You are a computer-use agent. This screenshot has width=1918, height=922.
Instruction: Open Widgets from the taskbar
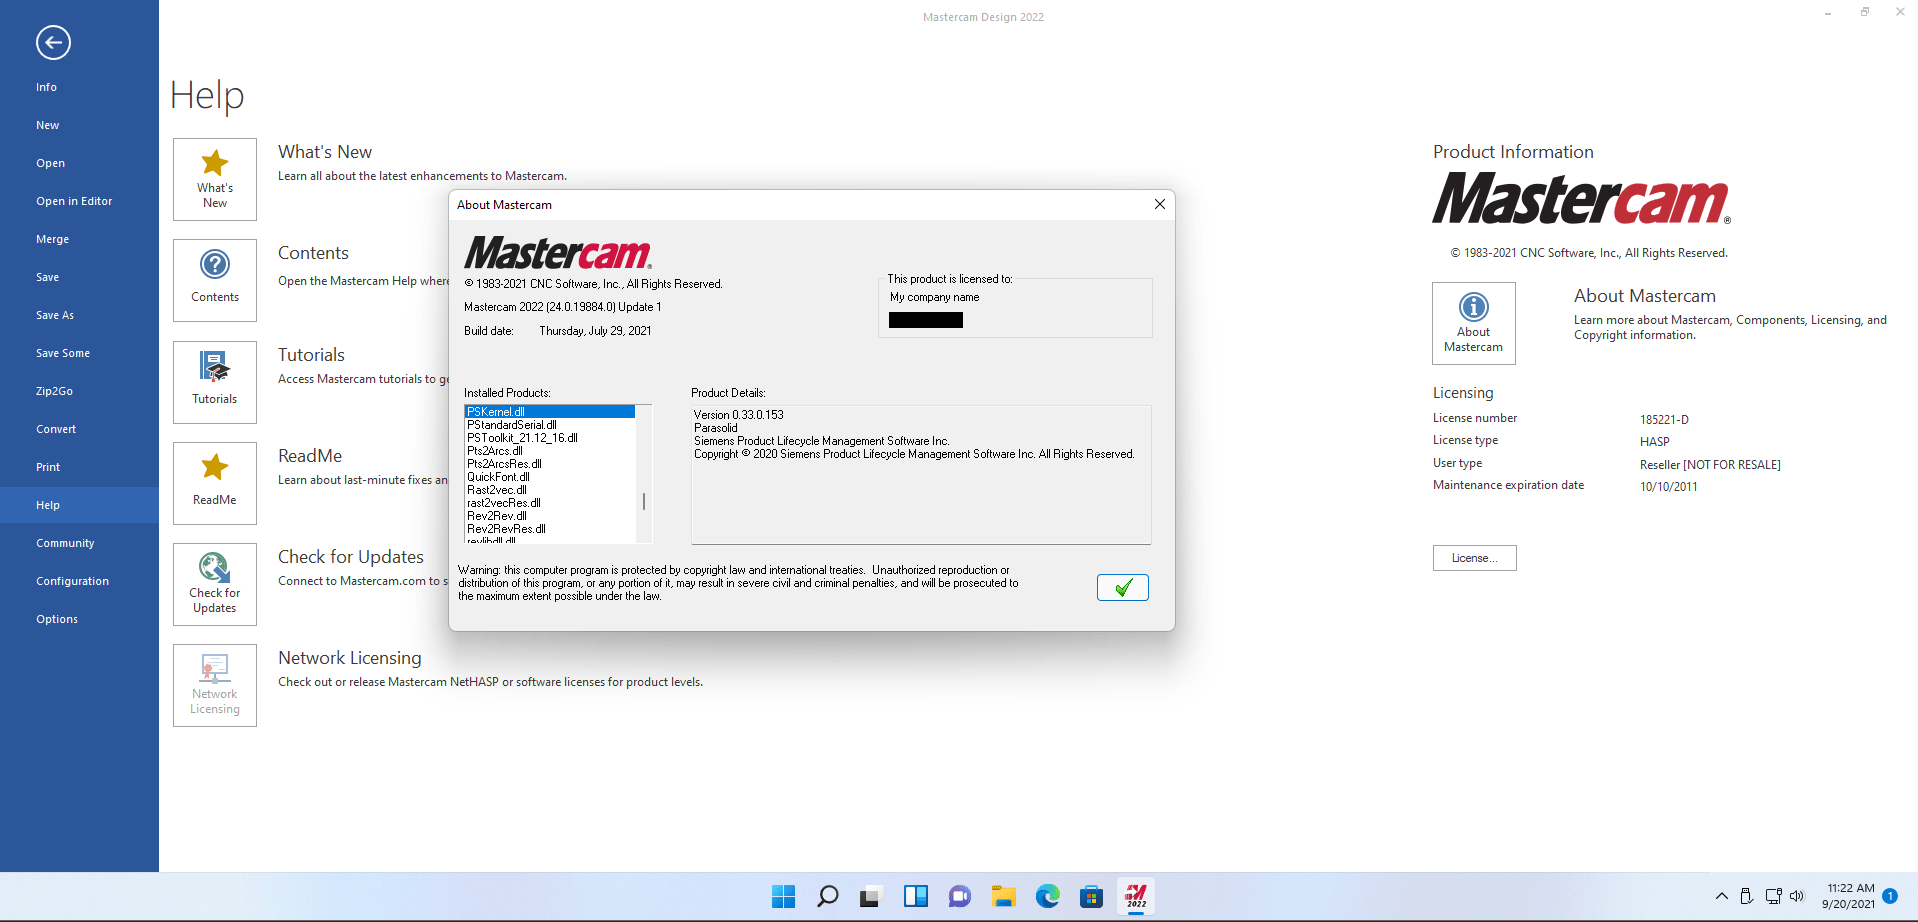coord(916,896)
